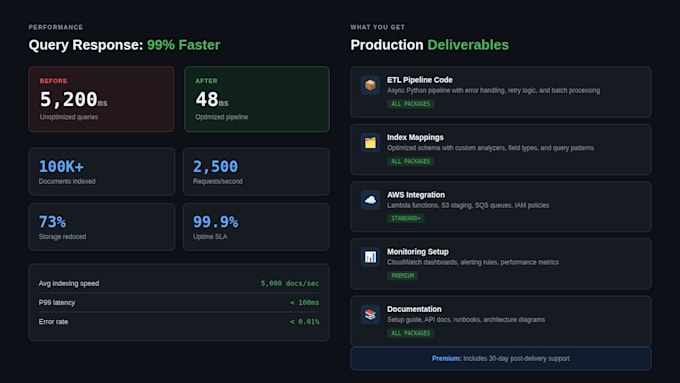
Task: Click the Avg indexing speed label
Action: click(x=69, y=283)
